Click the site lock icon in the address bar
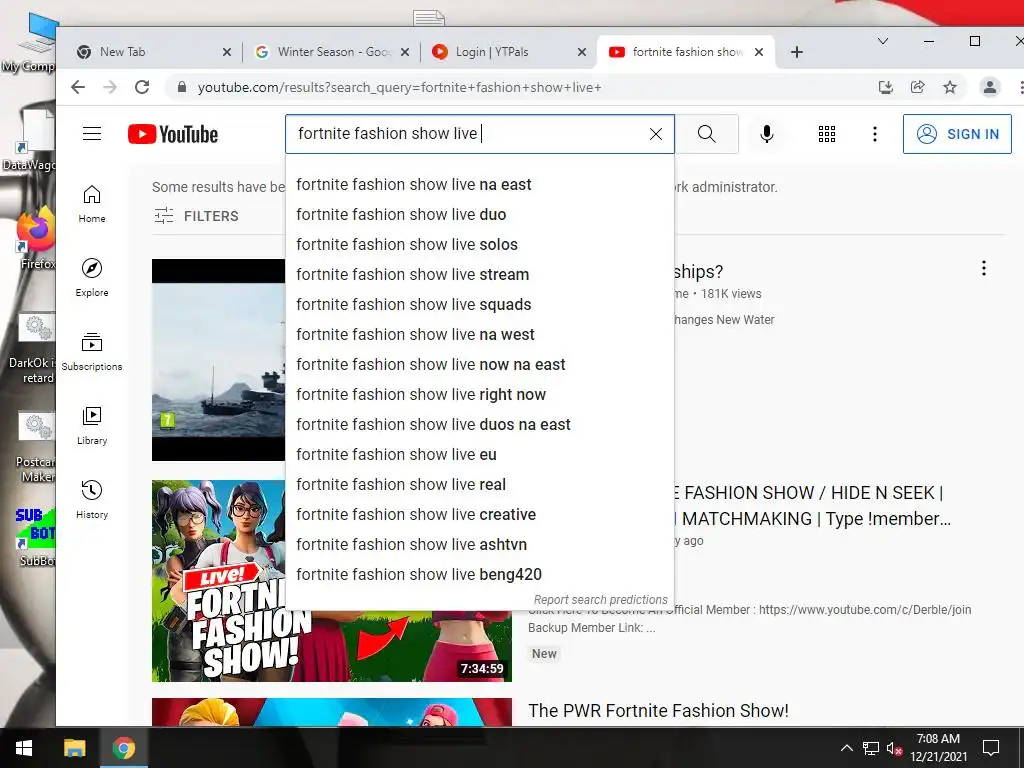 [182, 87]
